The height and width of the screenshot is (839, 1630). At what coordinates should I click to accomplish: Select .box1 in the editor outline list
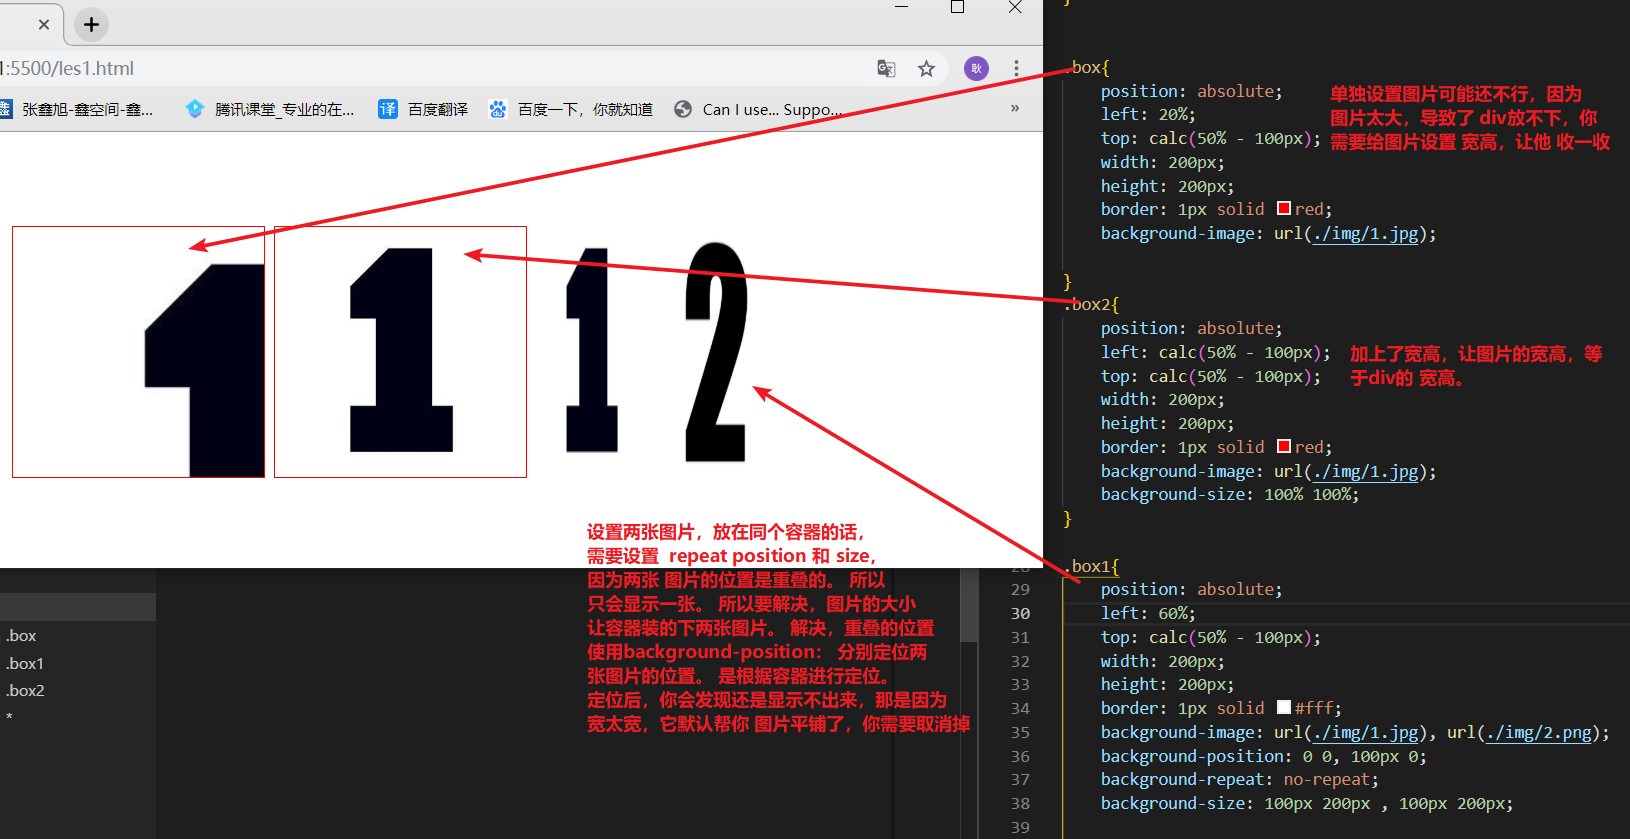[25, 663]
